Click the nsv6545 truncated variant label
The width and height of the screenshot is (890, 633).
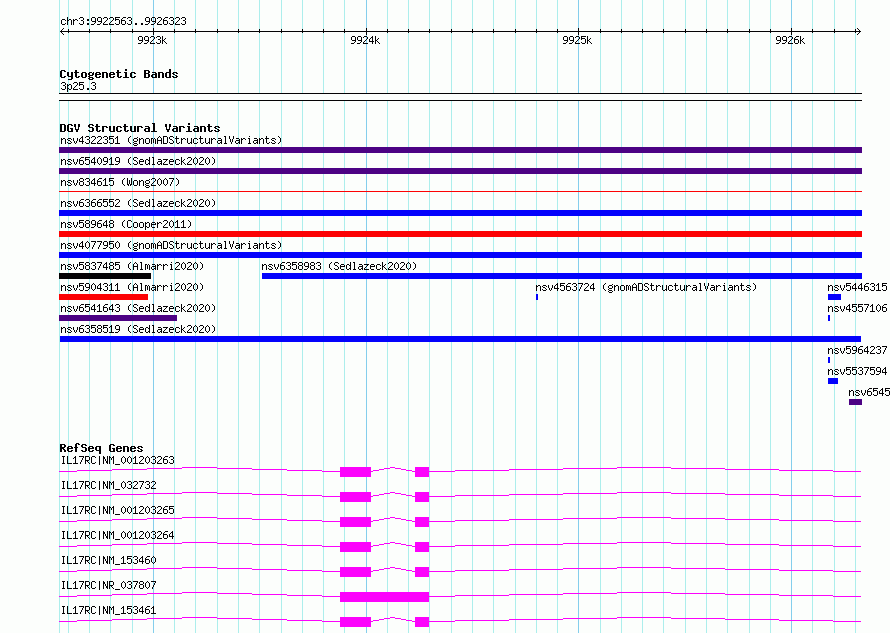869,392
